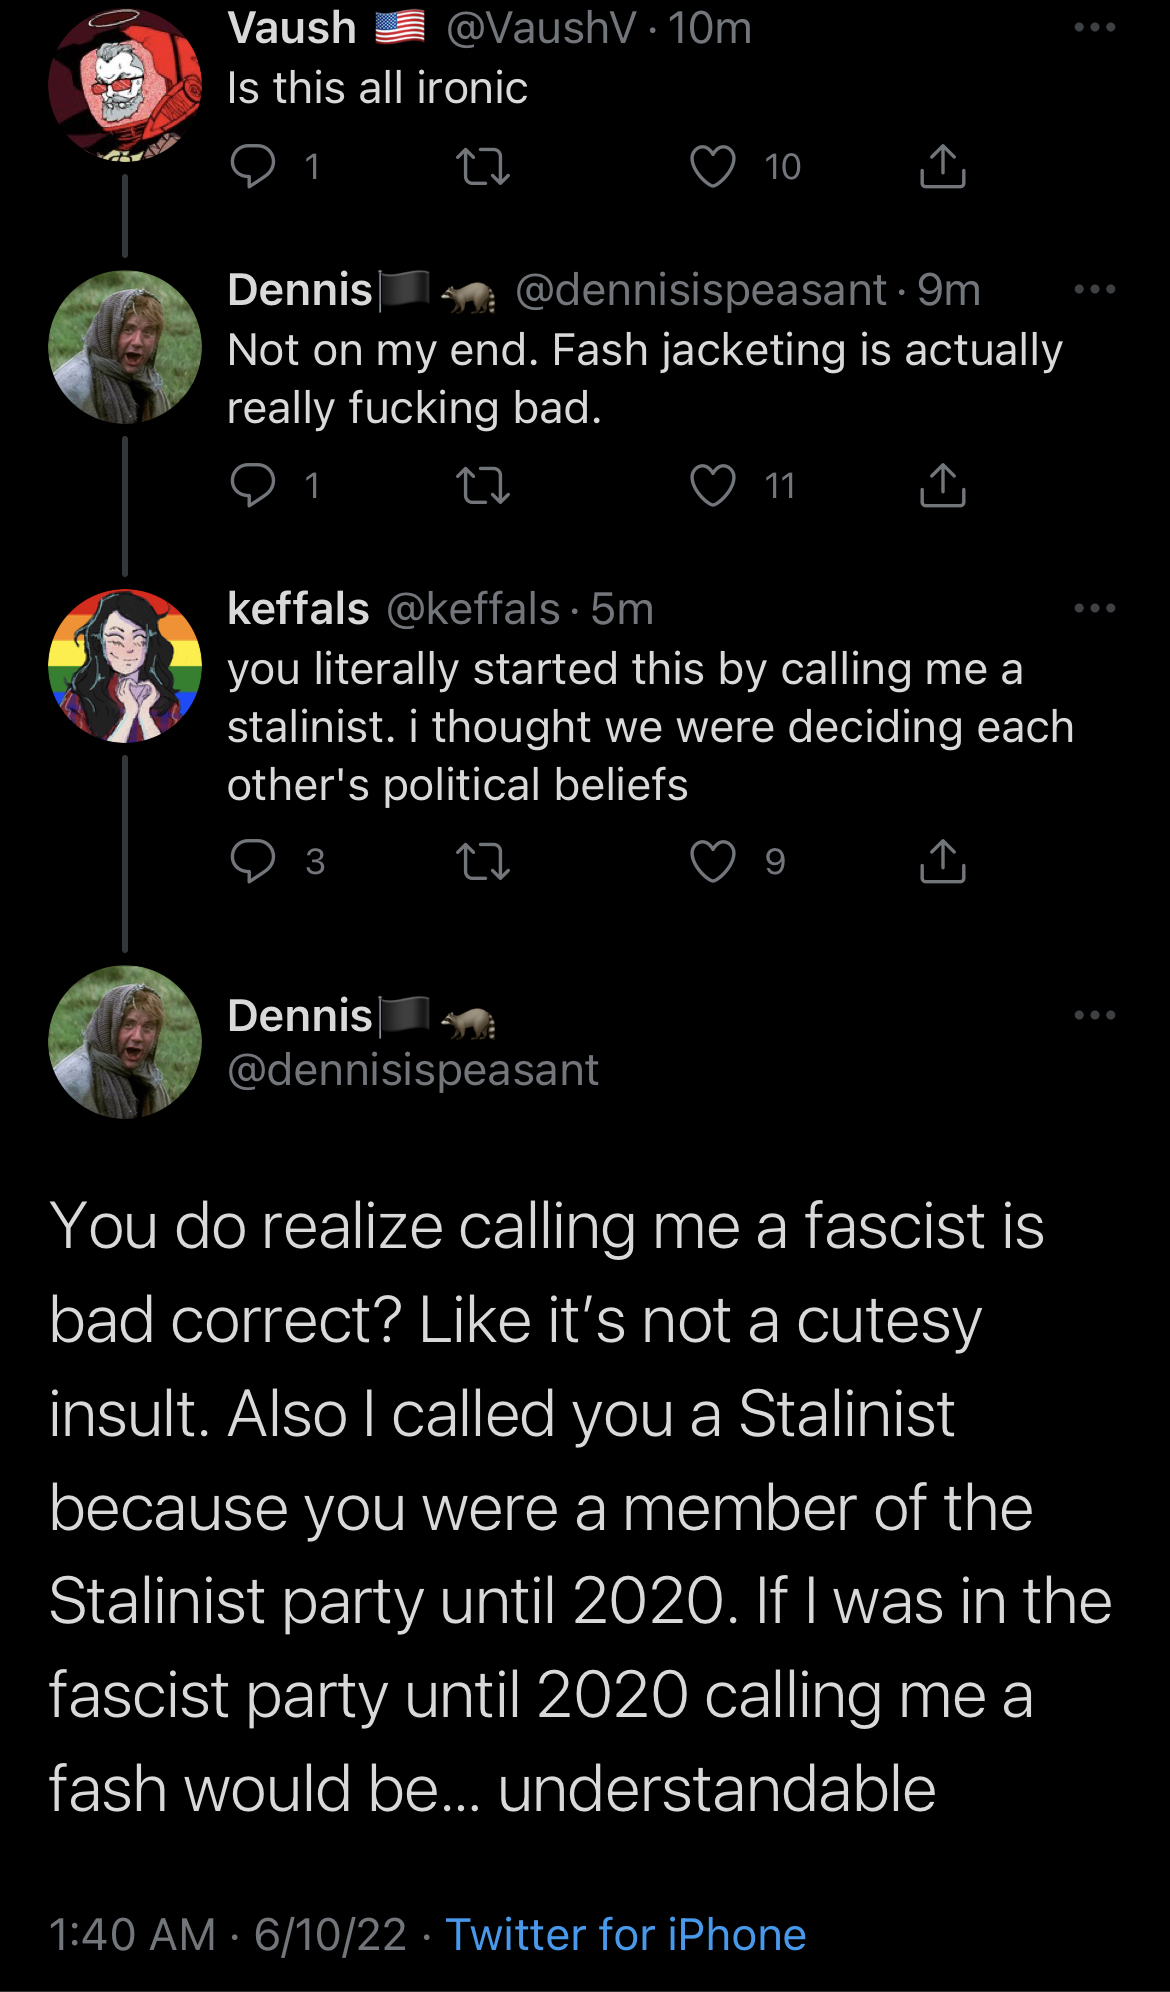The width and height of the screenshot is (1170, 1992).
Task: Retweet Vaush's "Is this all ironic" tweet
Action: tap(483, 167)
